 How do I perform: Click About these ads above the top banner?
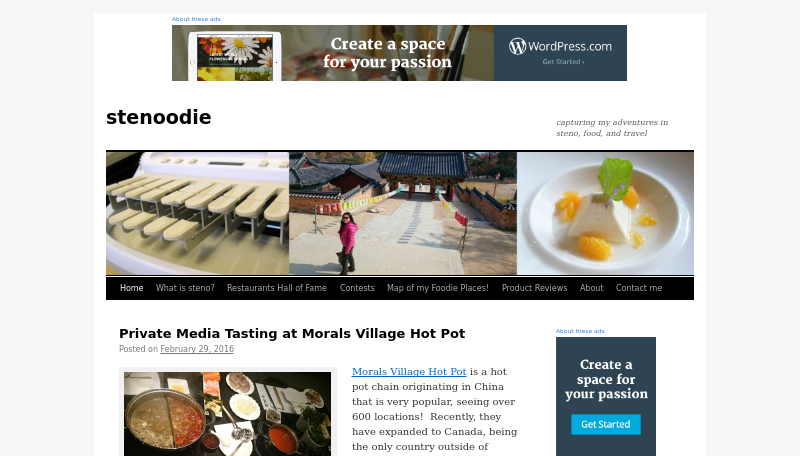[x=196, y=19]
